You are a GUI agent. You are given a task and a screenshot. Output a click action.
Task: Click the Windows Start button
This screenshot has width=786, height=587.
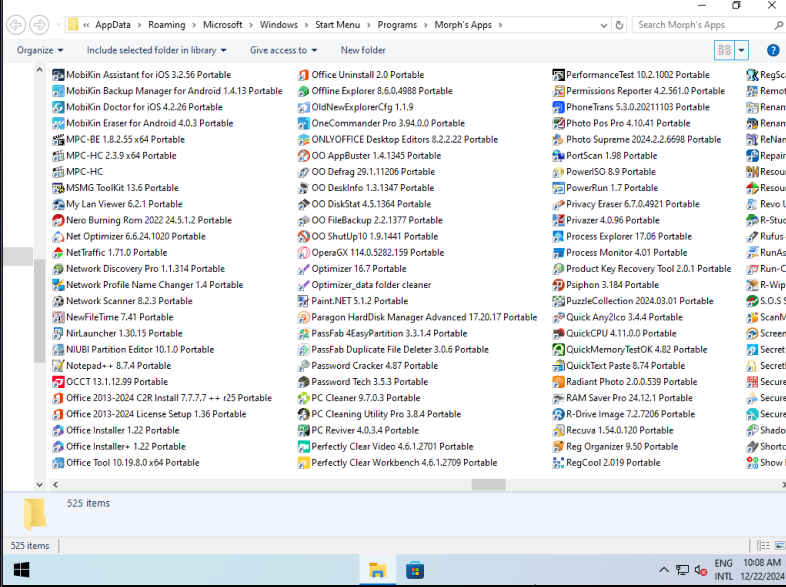pyautogui.click(x=21, y=570)
